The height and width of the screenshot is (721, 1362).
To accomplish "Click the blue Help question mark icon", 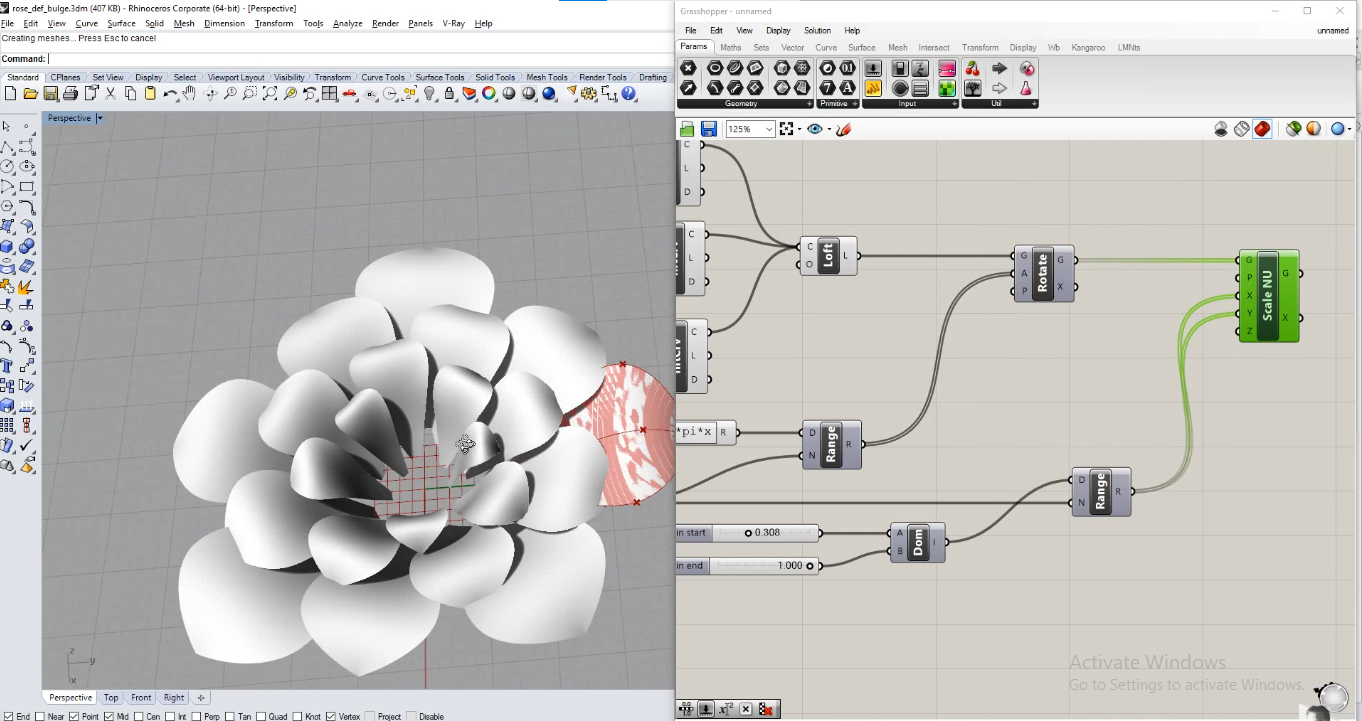I will (629, 93).
